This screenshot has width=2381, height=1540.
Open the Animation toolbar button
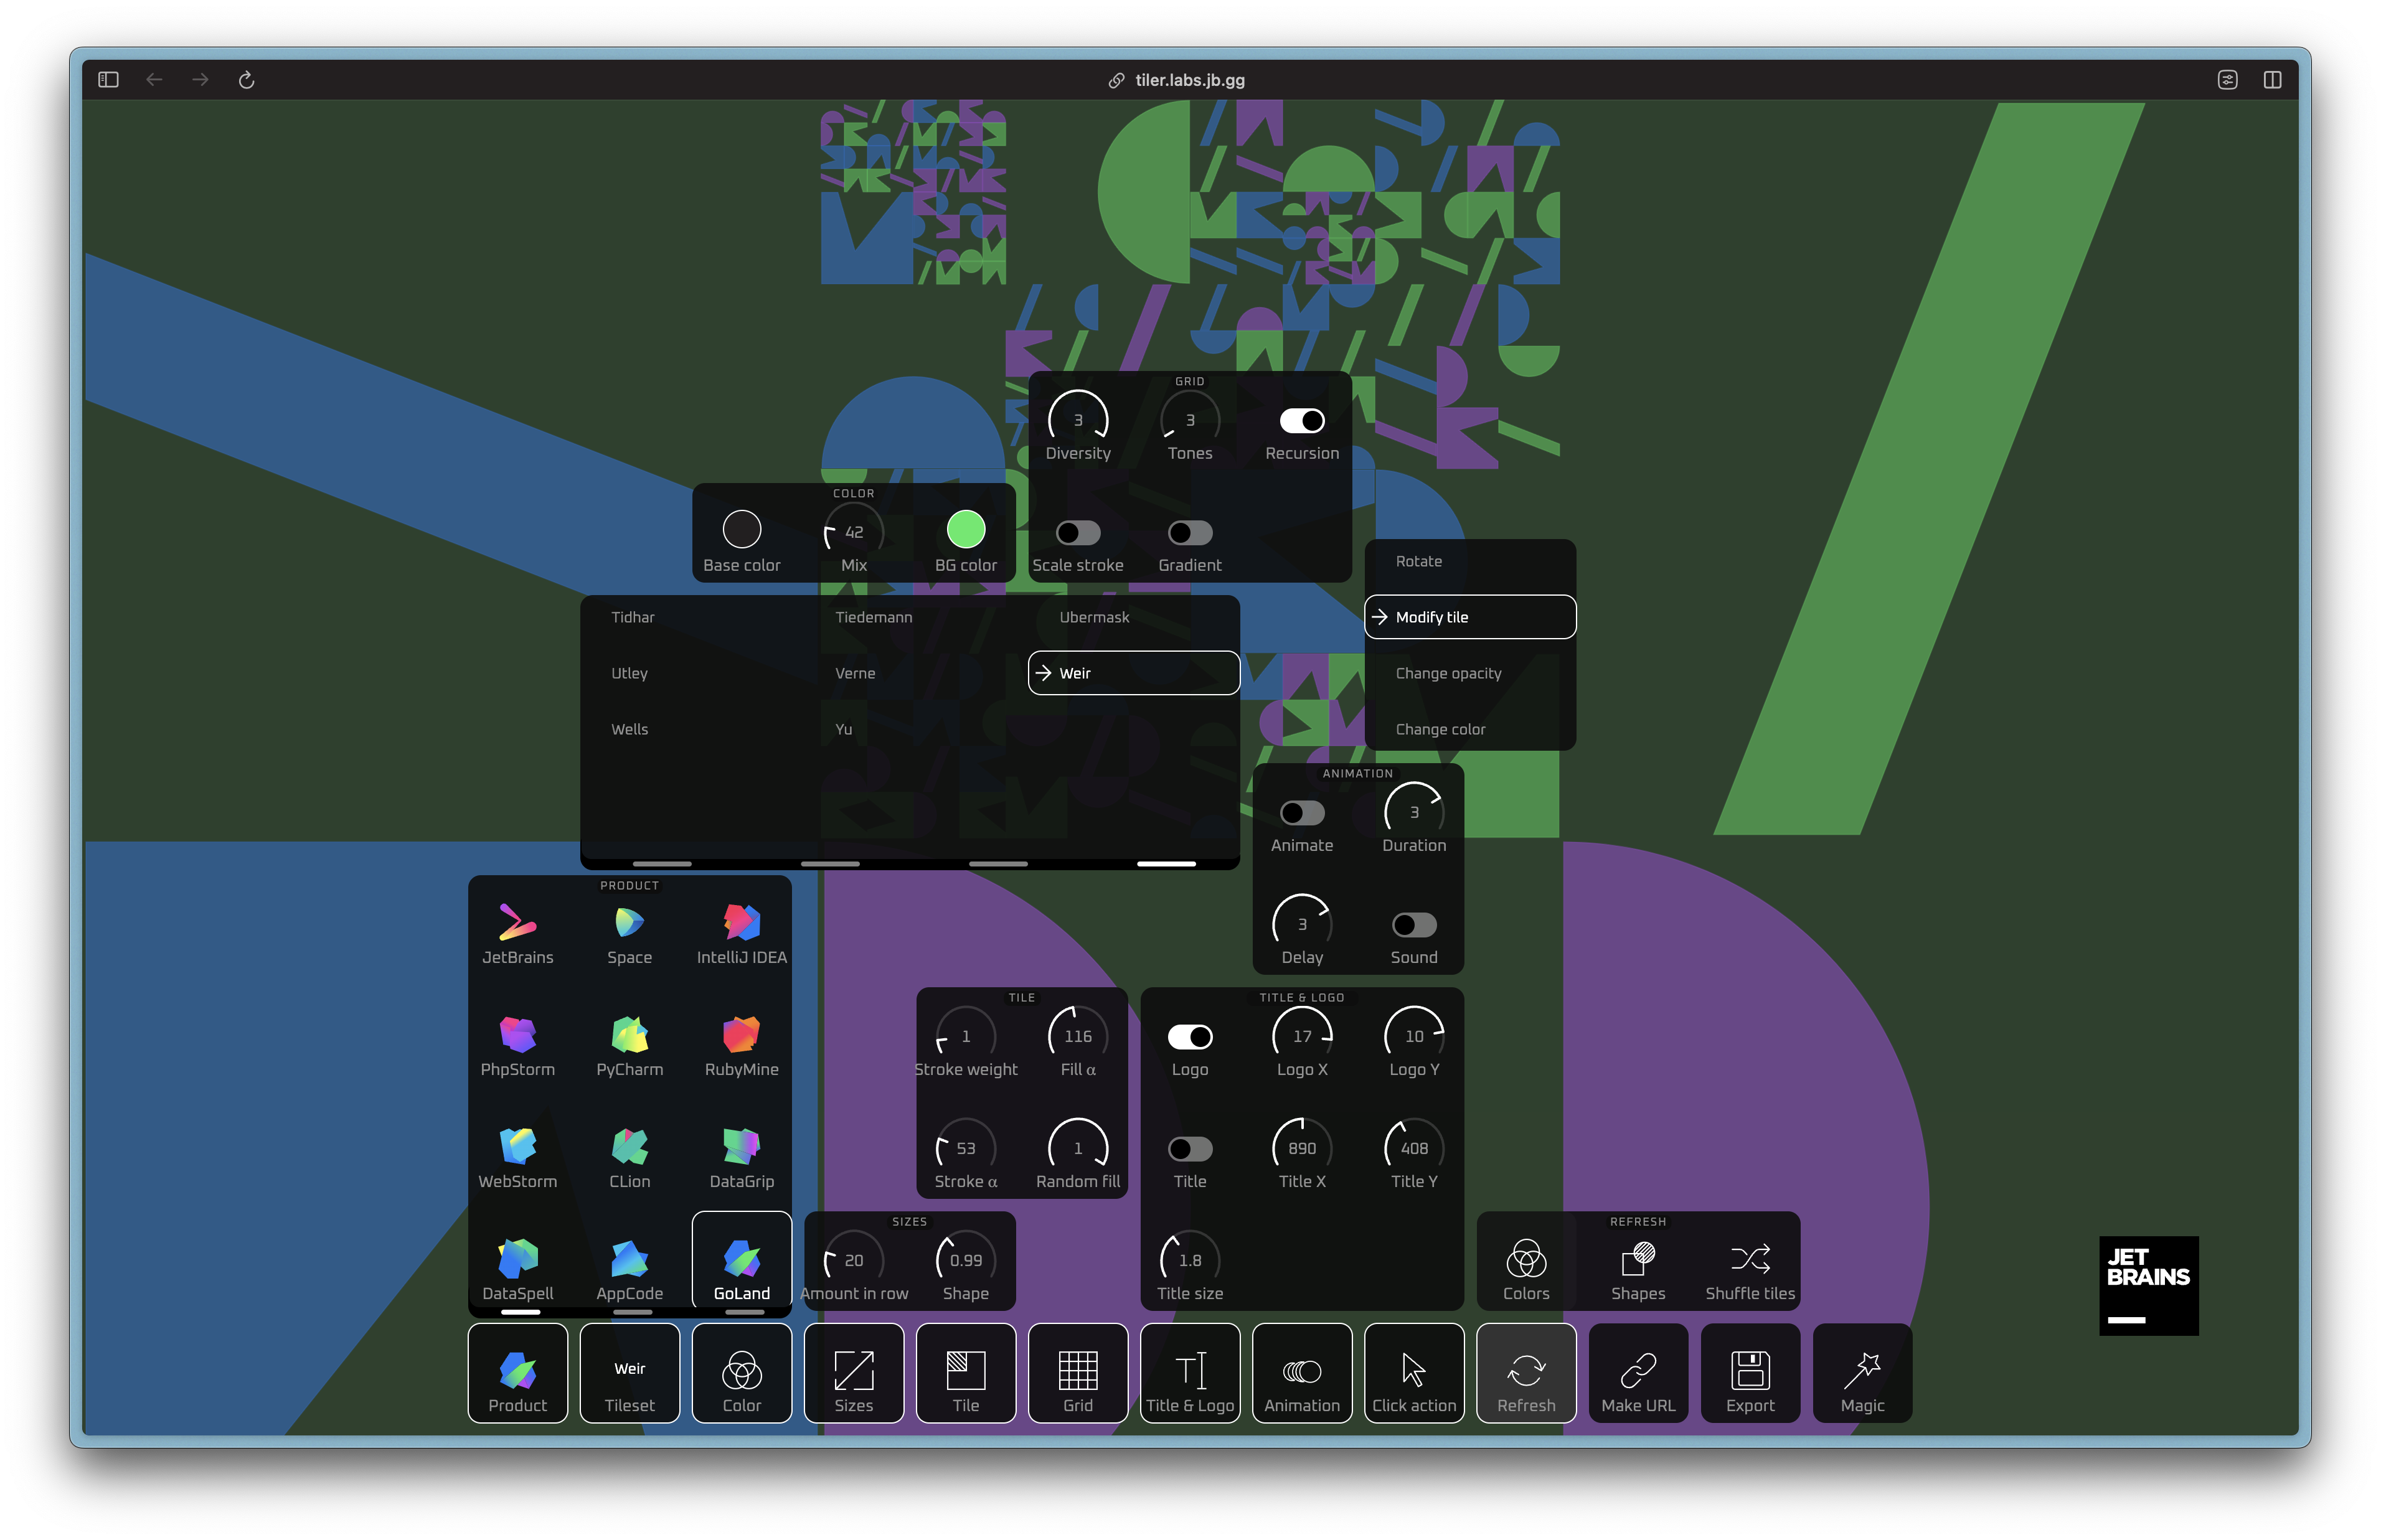tap(1302, 1373)
